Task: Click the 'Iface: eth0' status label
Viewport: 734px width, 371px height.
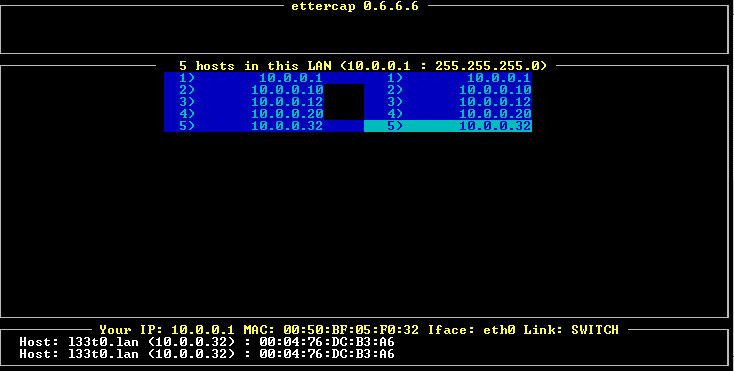Action: (471, 330)
